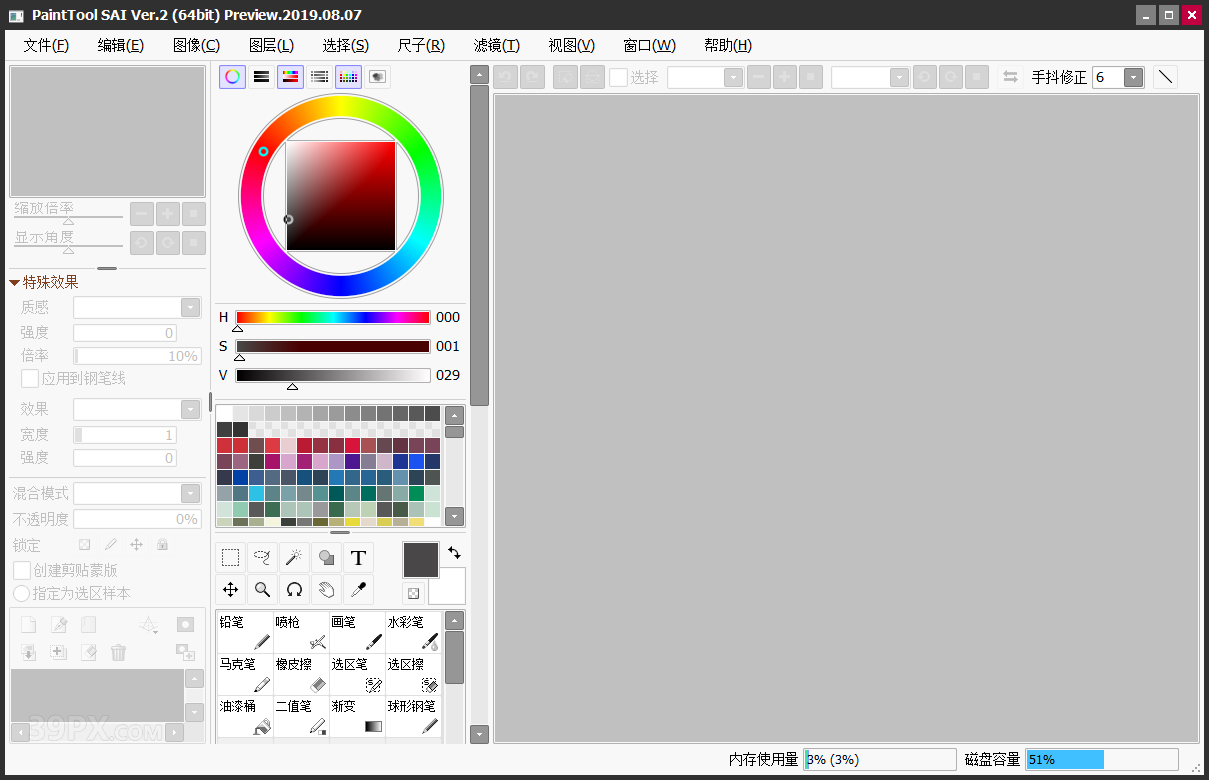Select the magic wand tool
1209x780 pixels.
click(x=294, y=558)
